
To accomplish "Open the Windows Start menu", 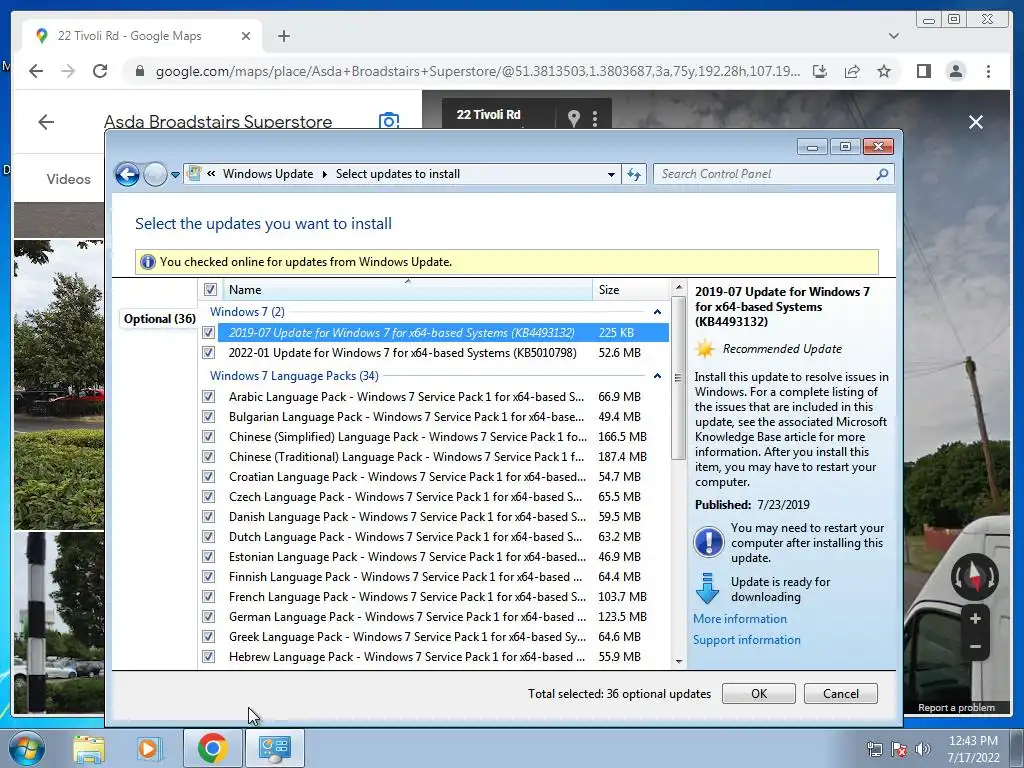I will (x=27, y=748).
